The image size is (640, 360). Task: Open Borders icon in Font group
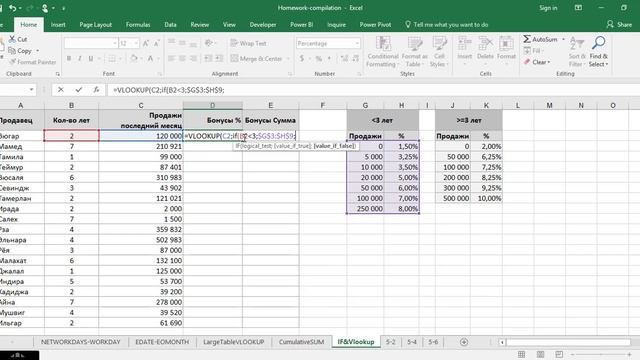(x=112, y=59)
